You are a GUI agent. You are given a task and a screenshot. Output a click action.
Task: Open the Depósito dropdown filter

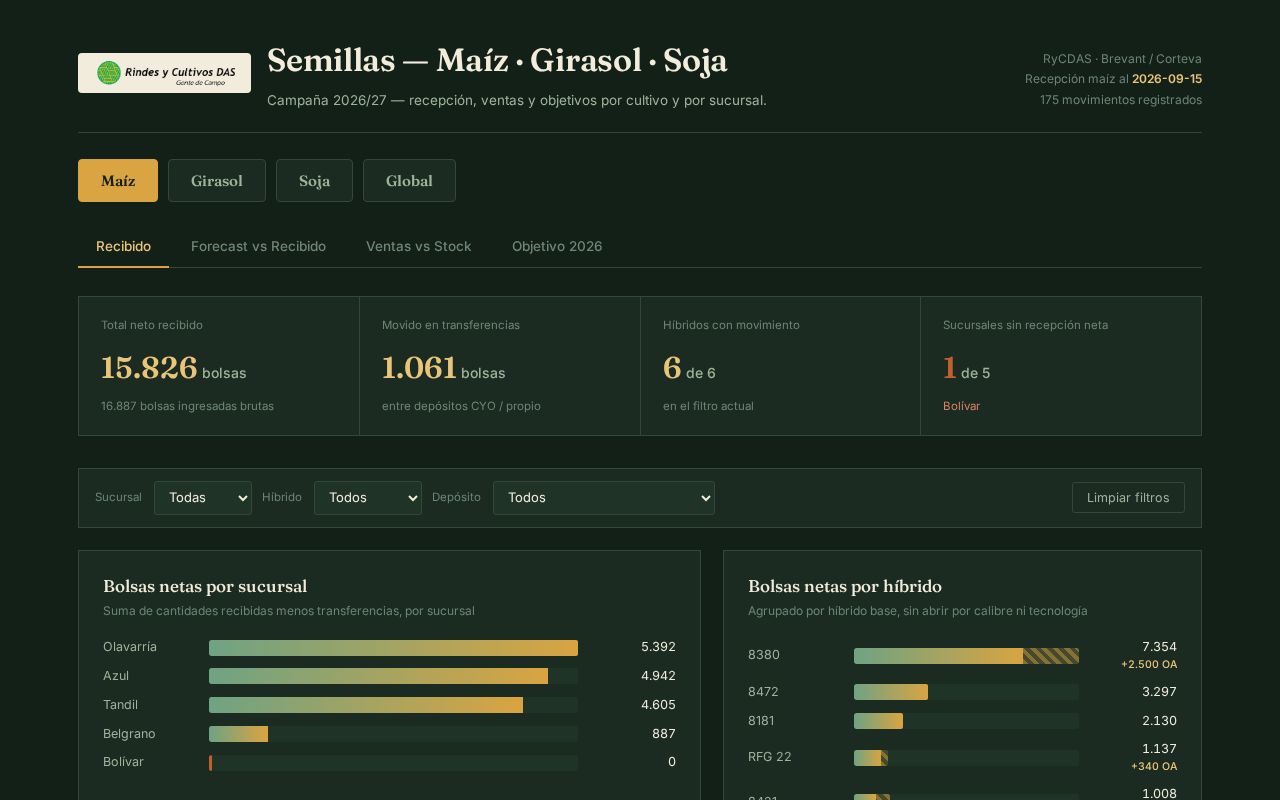pos(604,498)
